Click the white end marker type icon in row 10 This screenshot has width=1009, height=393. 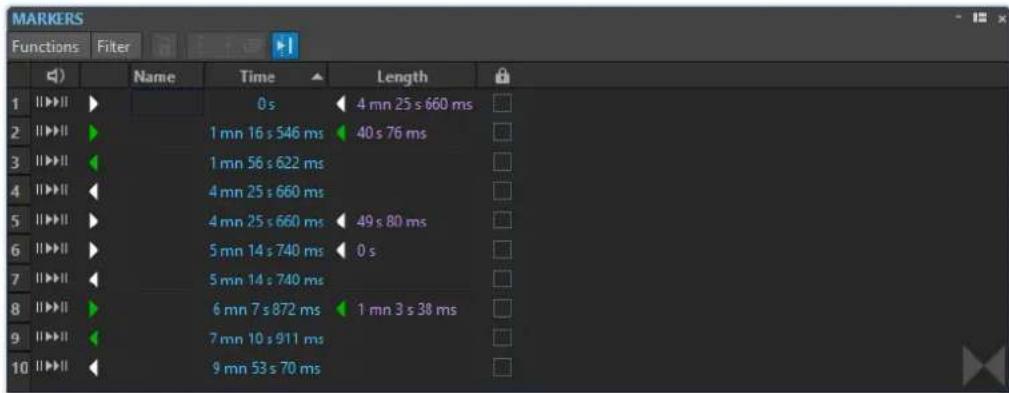click(94, 368)
